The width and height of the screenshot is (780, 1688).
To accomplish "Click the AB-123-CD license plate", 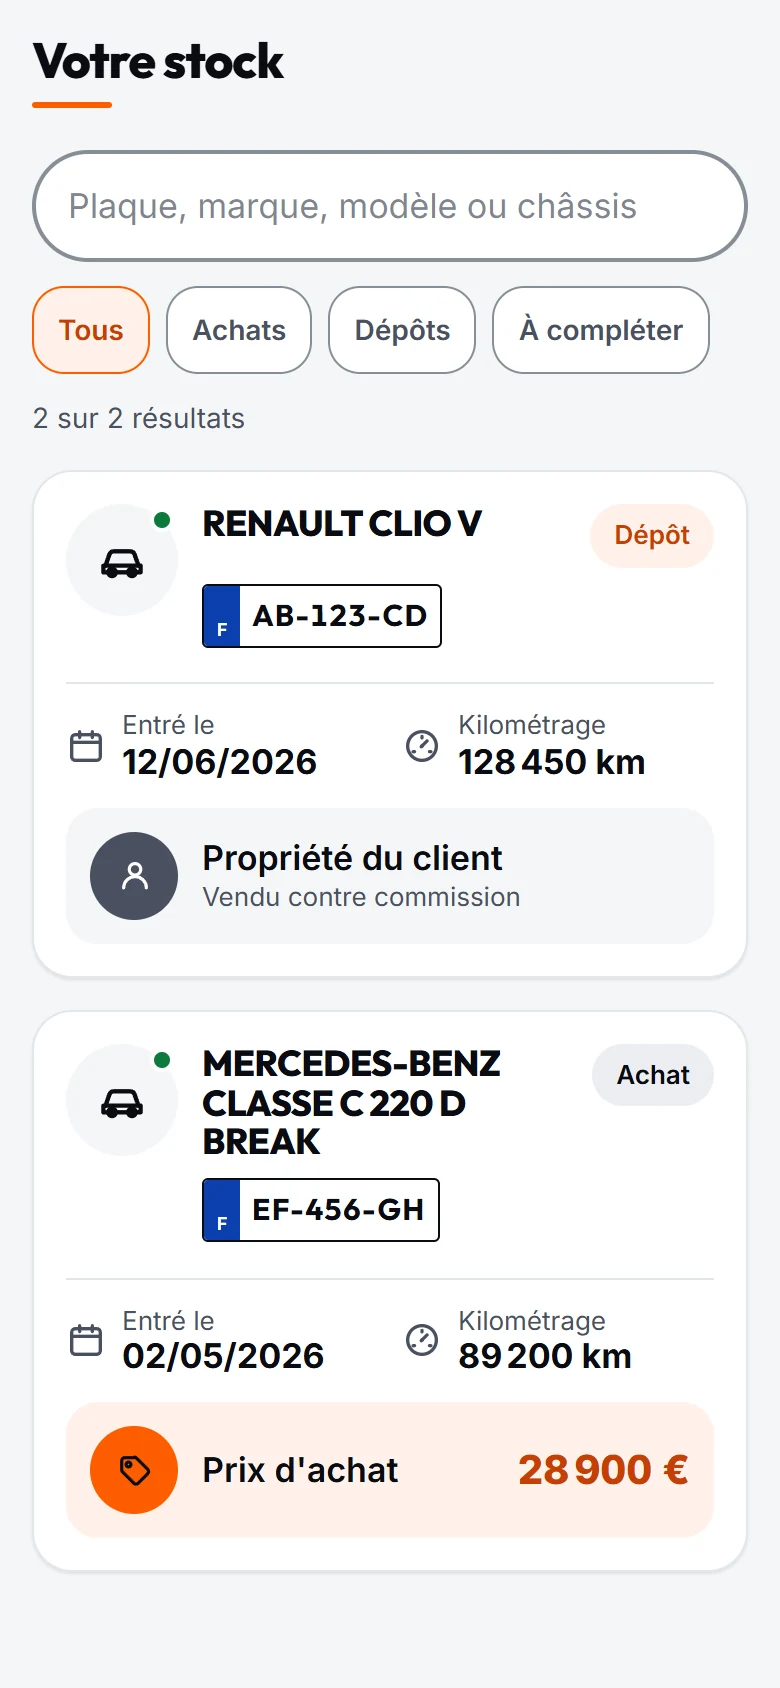I will click(x=322, y=616).
